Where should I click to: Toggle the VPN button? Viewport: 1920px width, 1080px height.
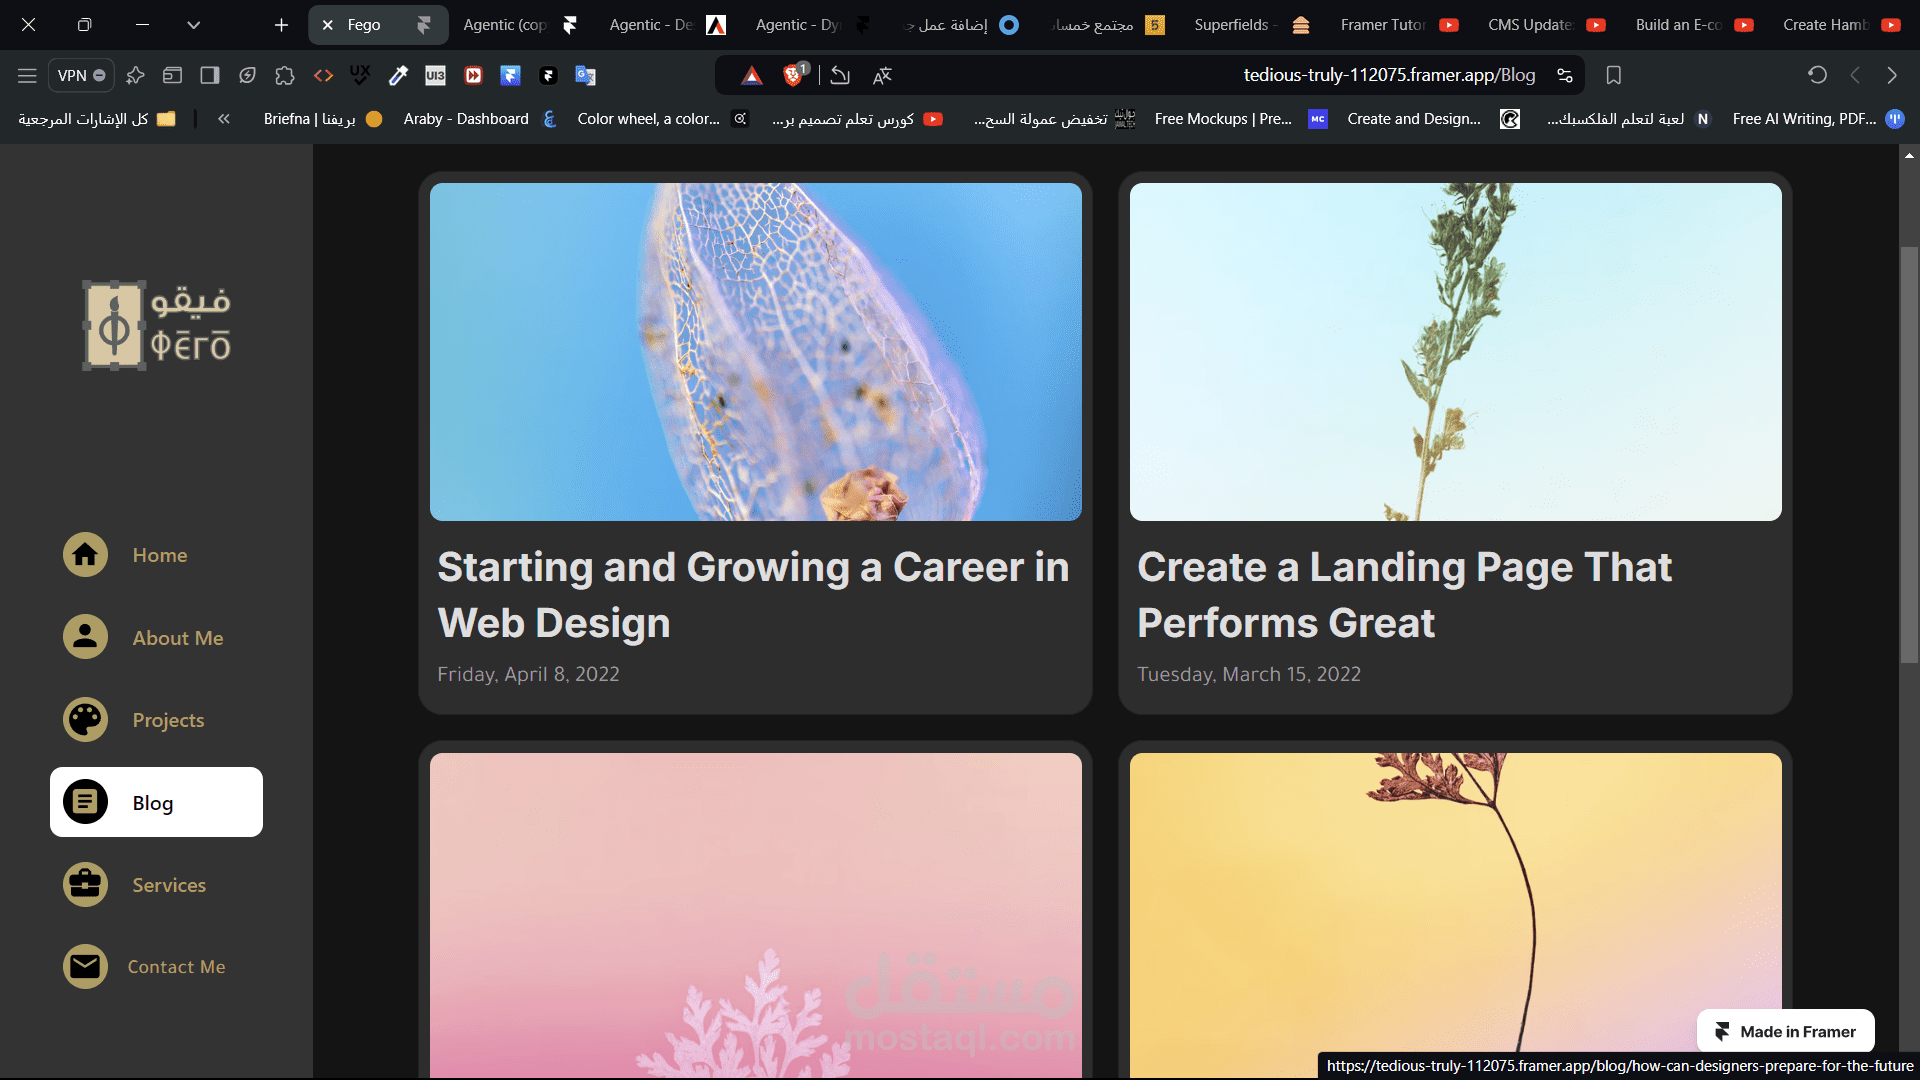[x=81, y=75]
